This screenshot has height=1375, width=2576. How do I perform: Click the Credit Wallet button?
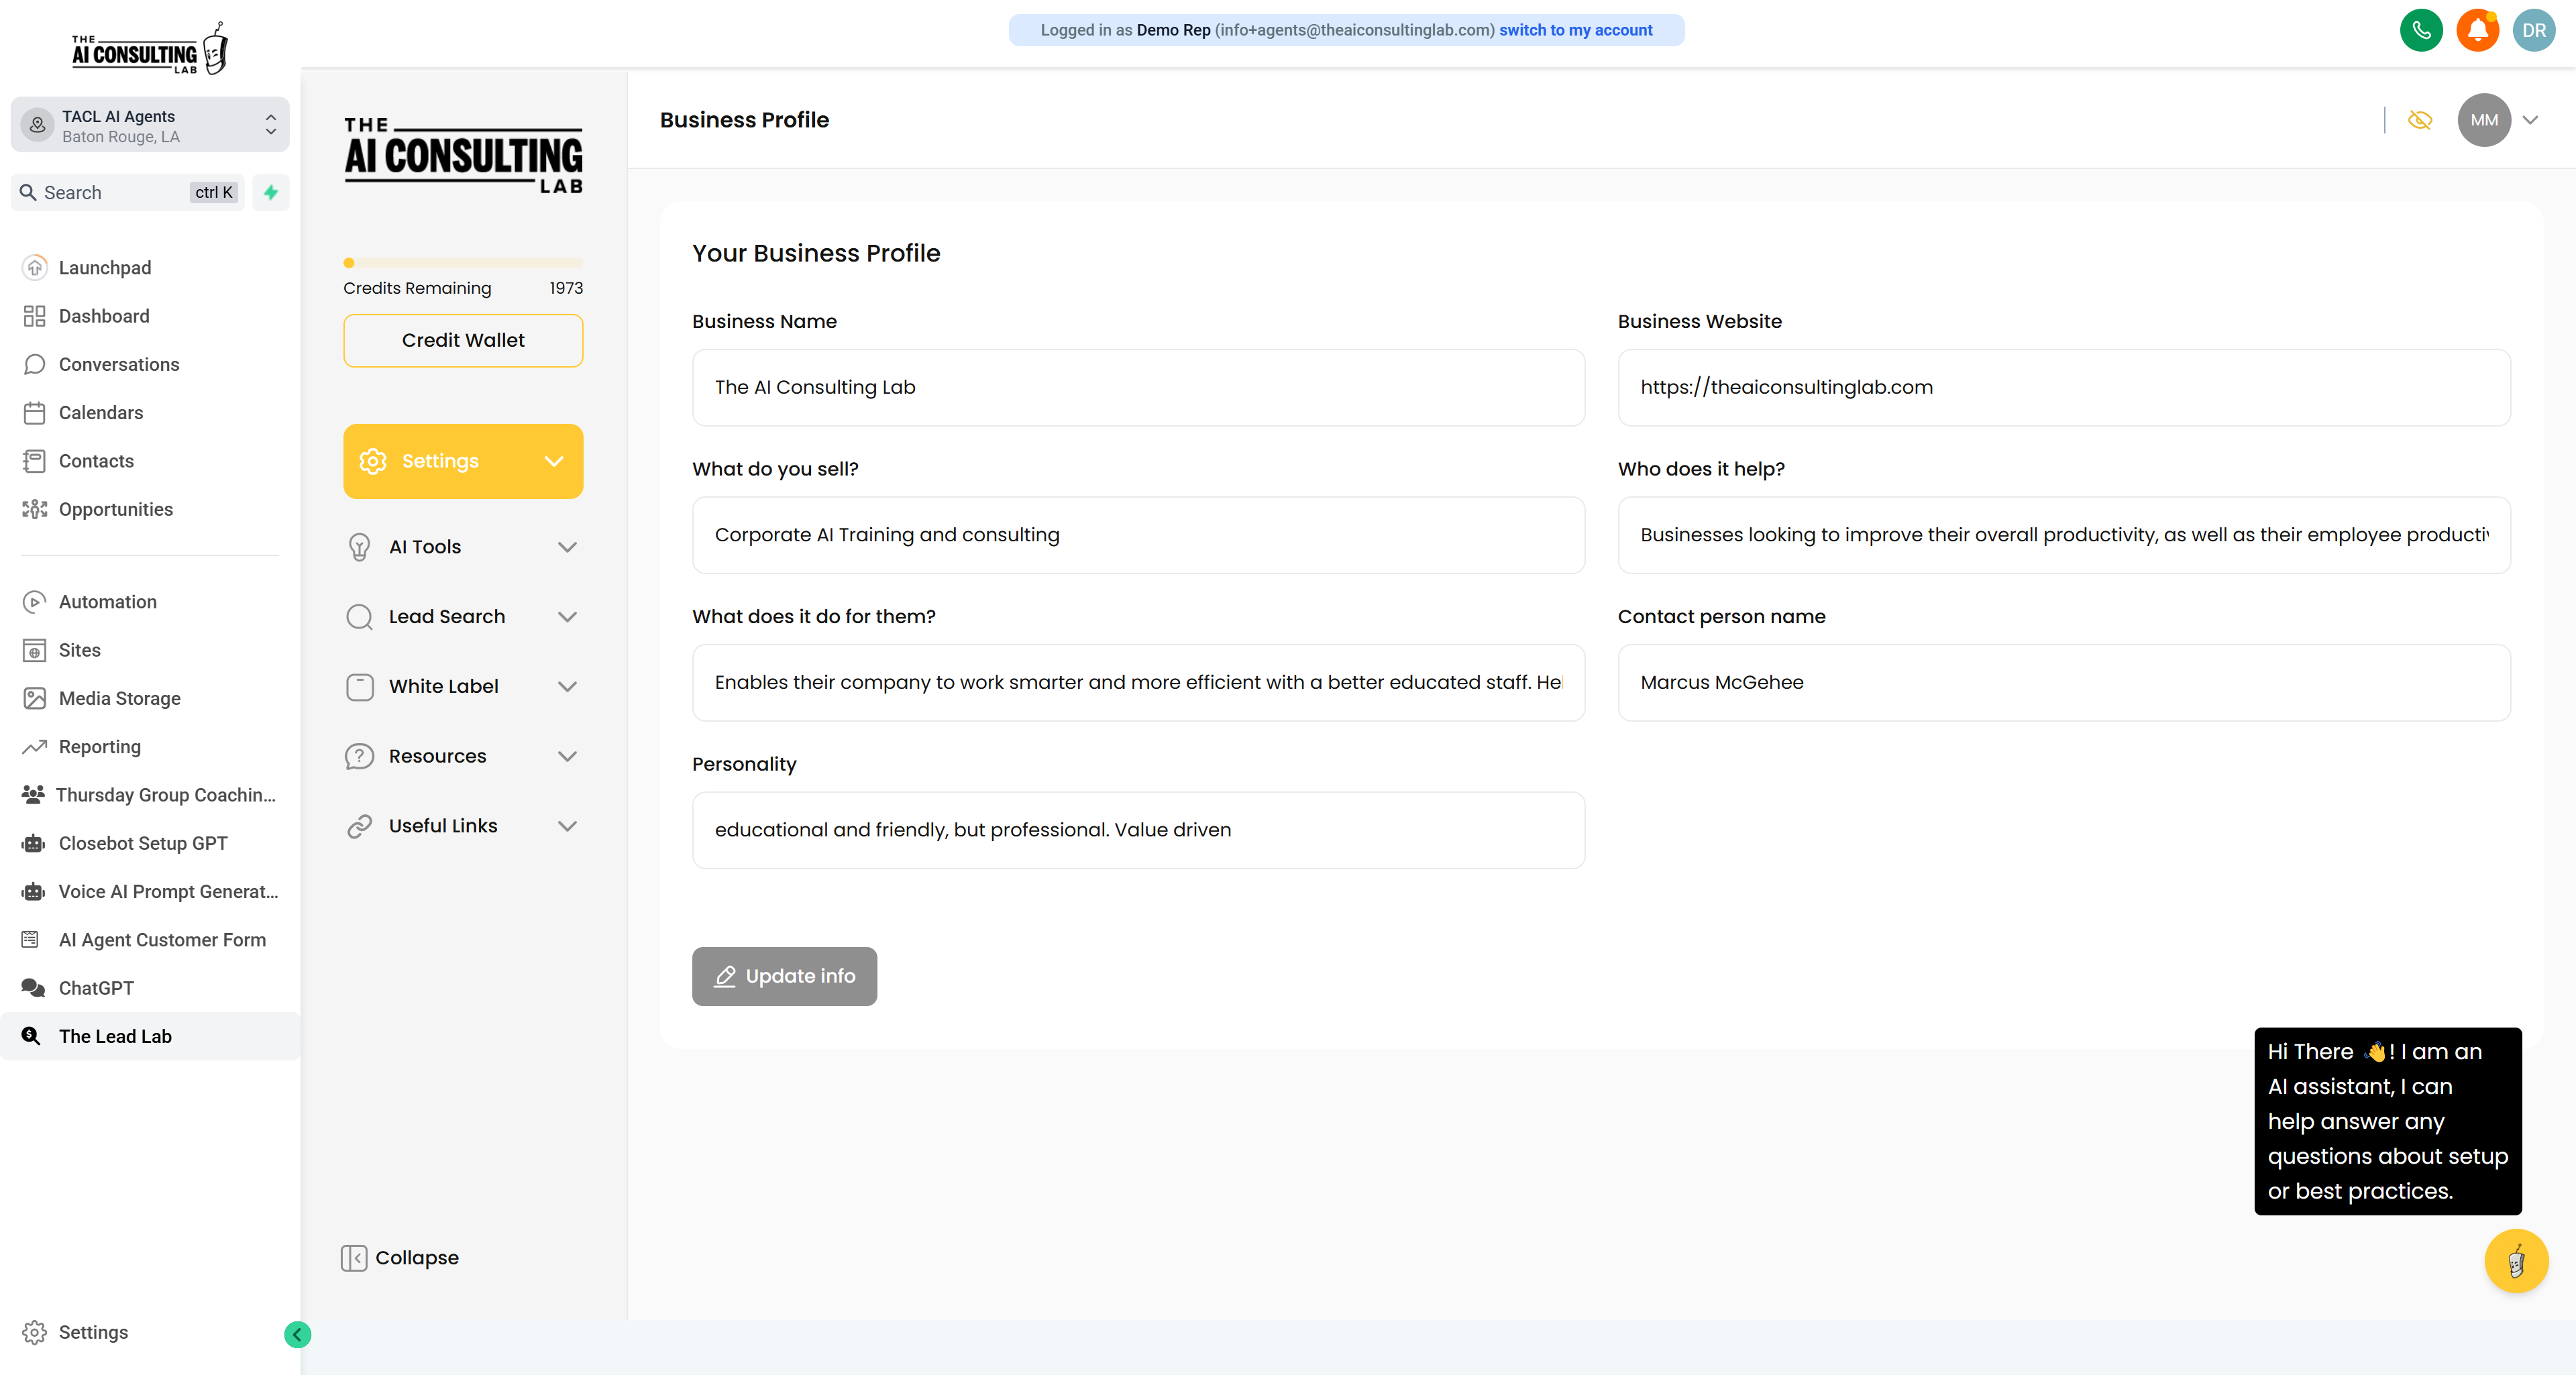[x=462, y=340]
